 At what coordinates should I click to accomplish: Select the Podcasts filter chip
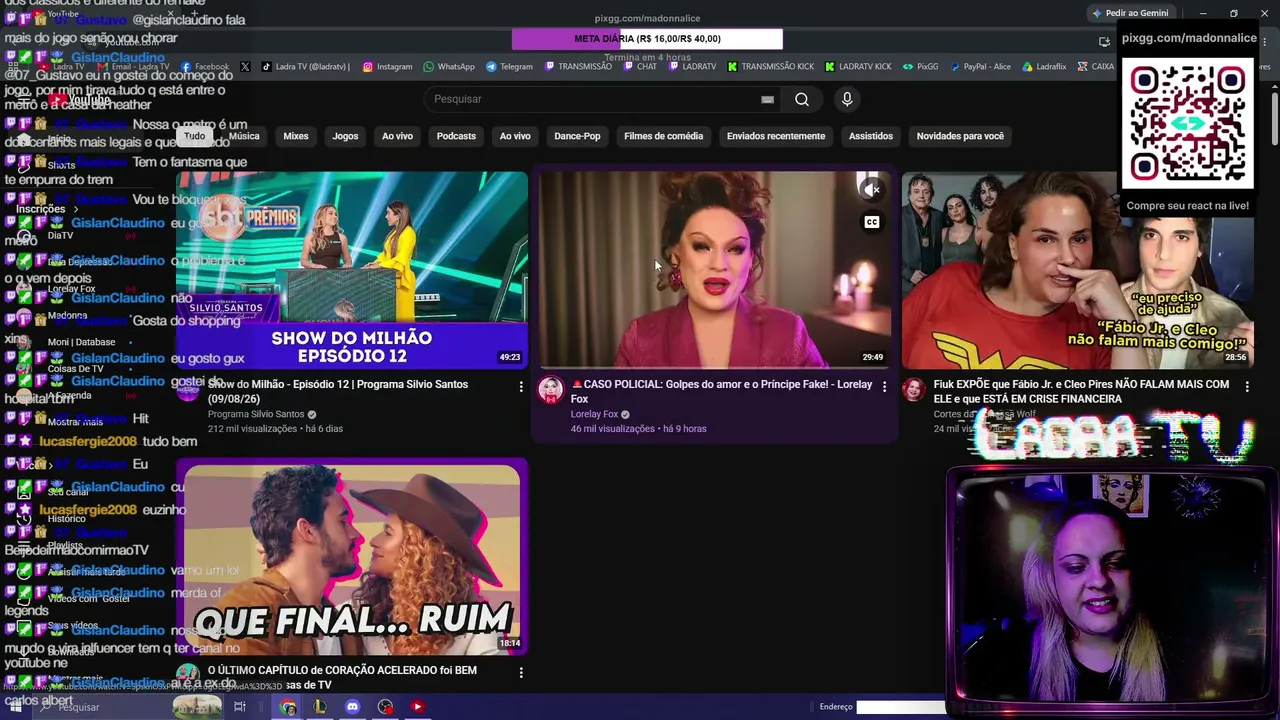(x=456, y=136)
